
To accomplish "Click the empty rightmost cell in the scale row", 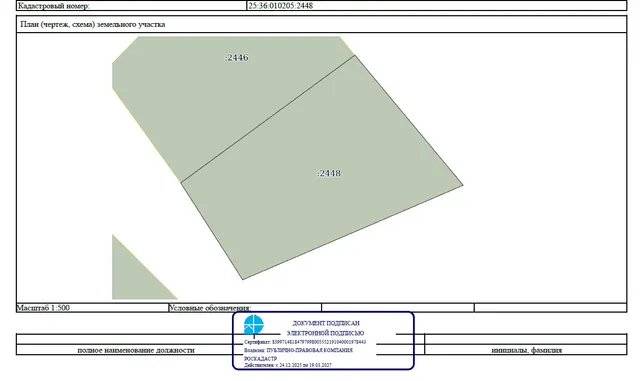I will point(551,308).
